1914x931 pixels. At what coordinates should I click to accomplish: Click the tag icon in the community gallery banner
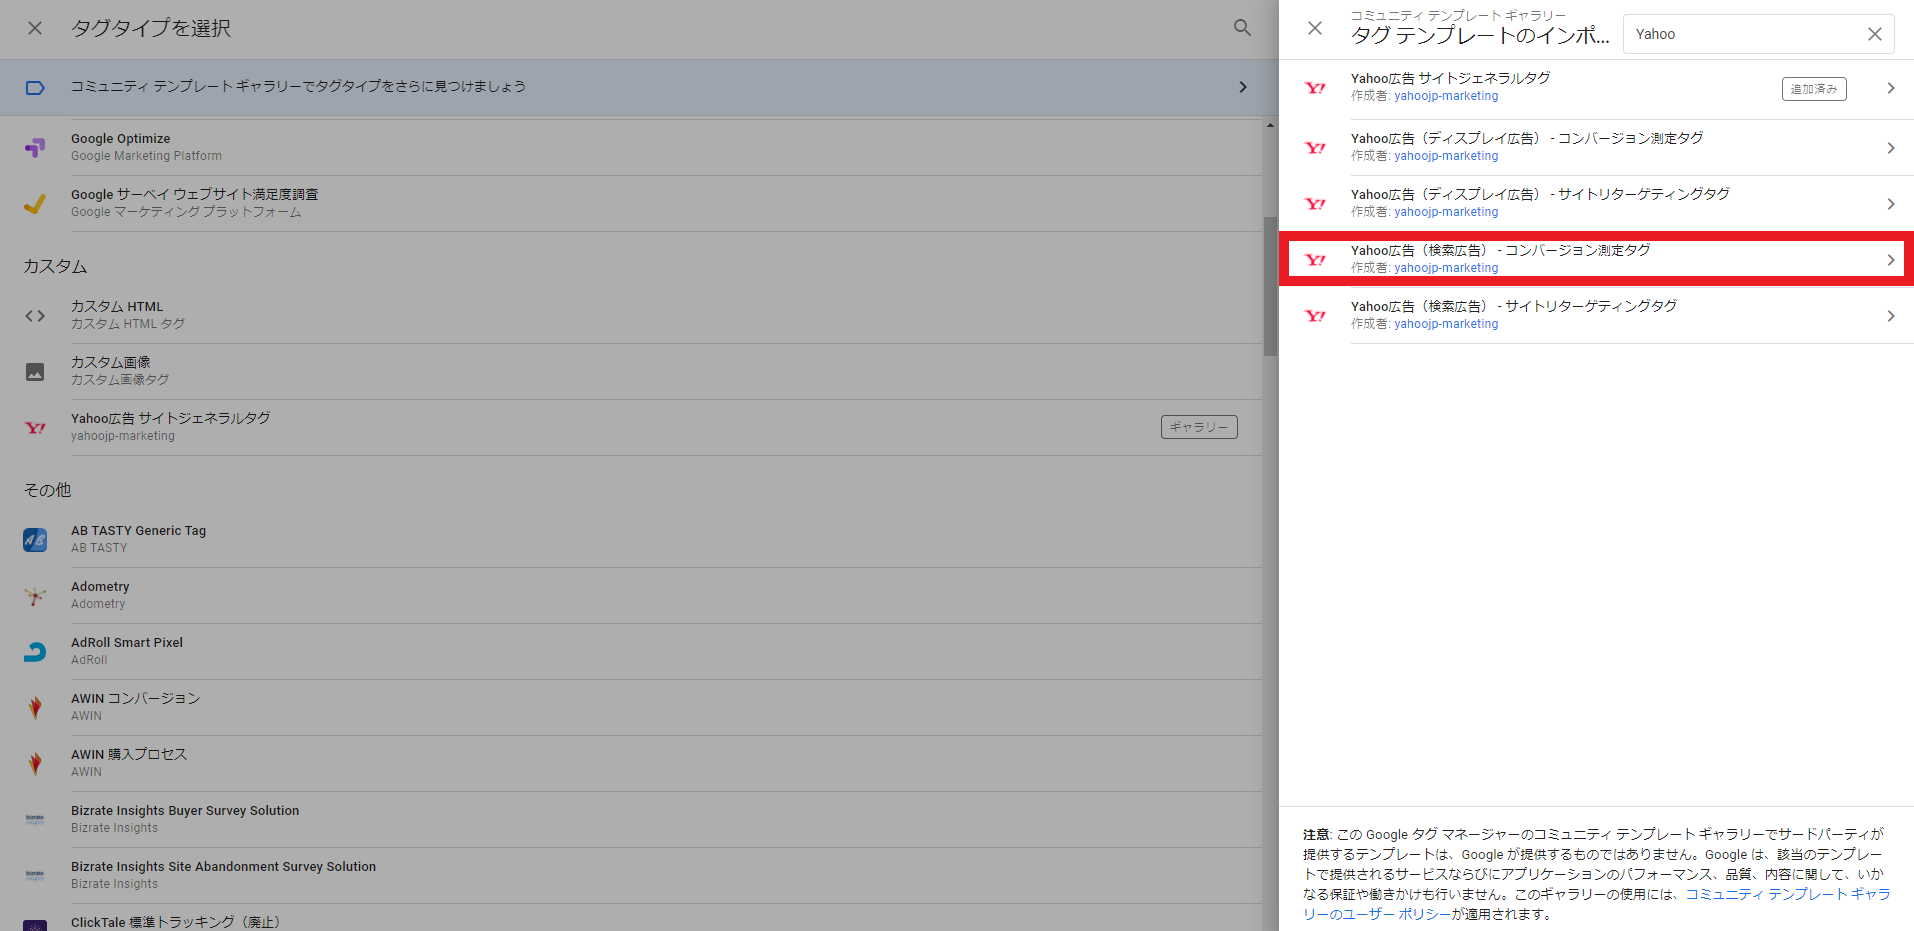35,88
